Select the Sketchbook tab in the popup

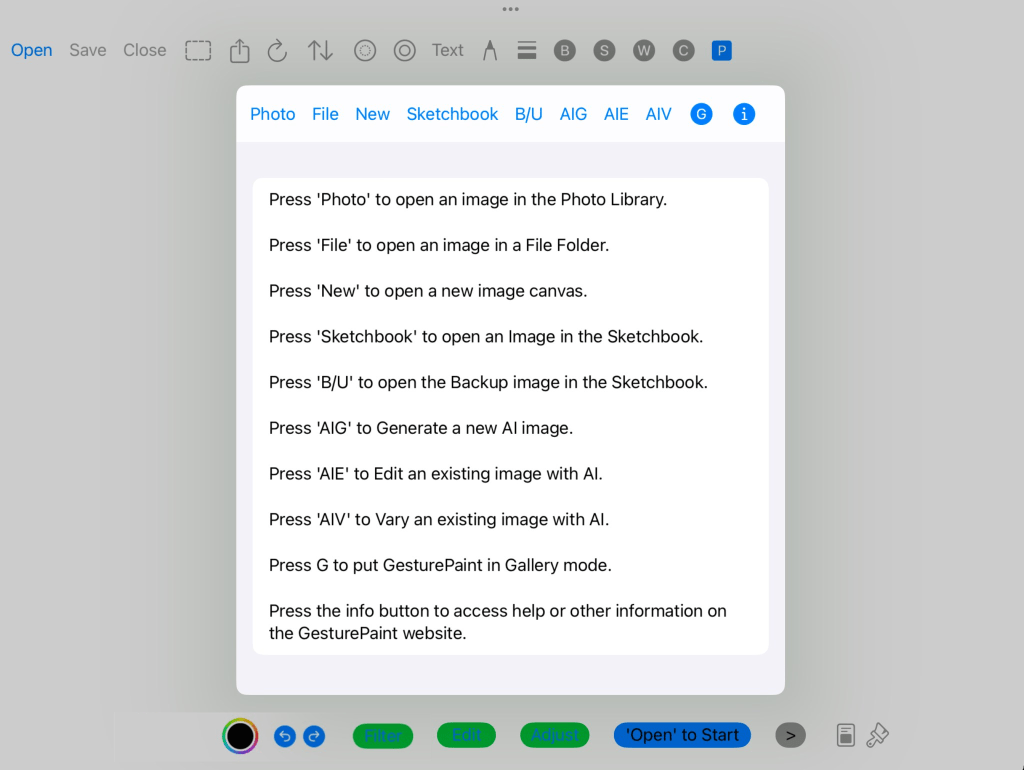452,114
